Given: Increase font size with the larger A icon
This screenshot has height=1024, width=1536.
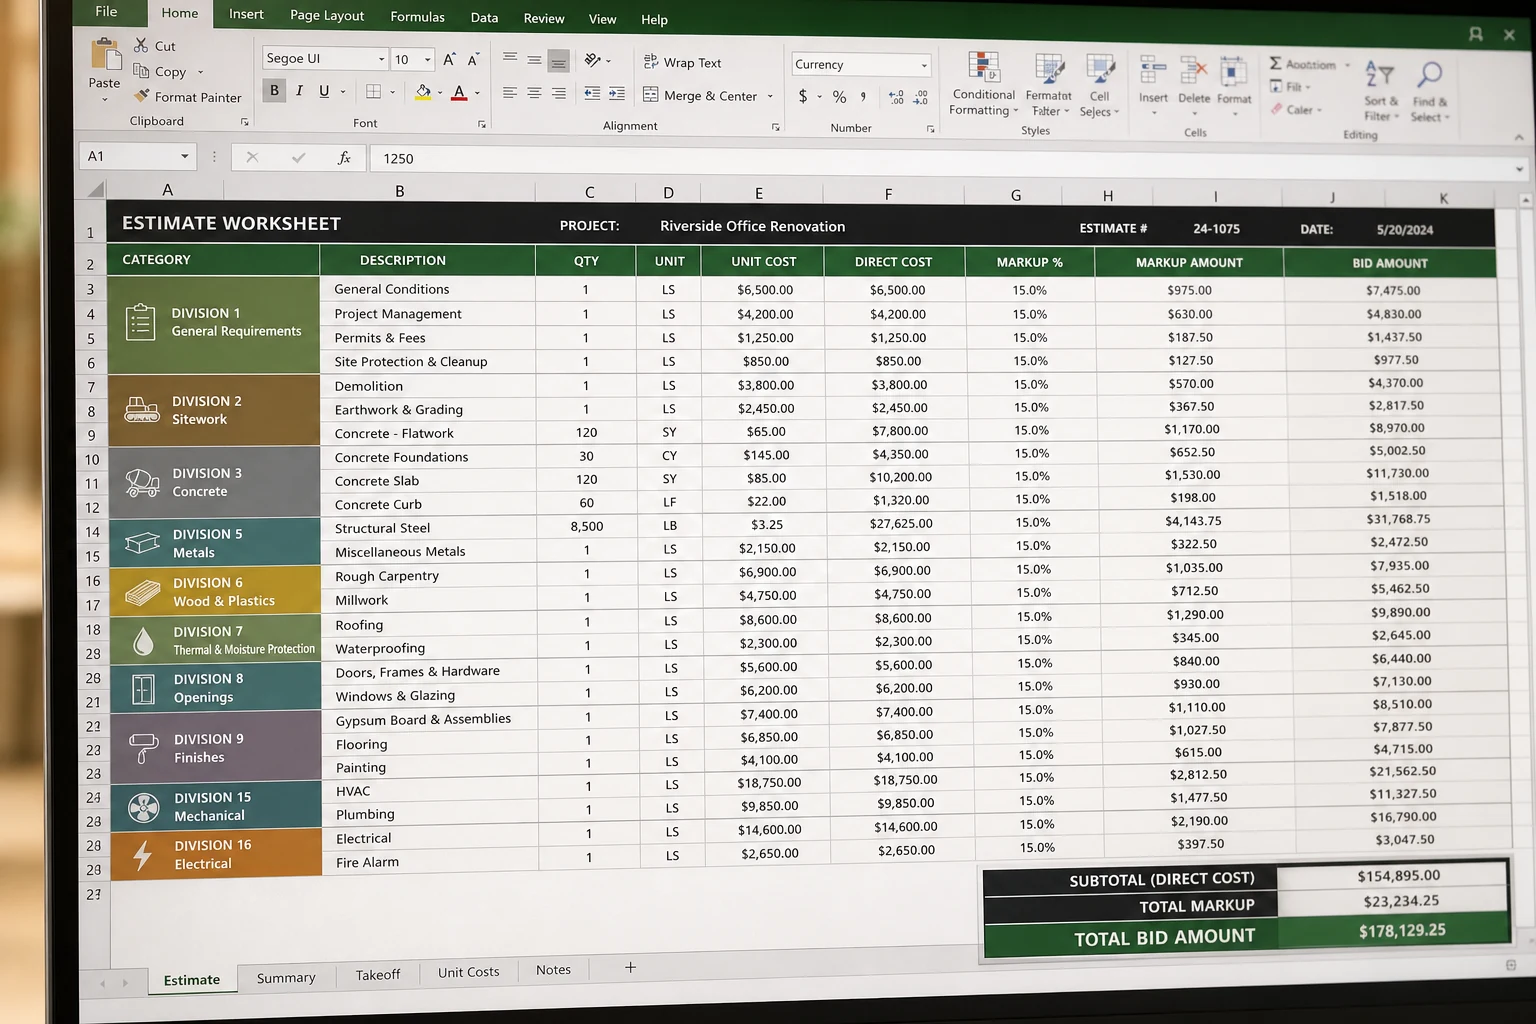Looking at the screenshot, I should pyautogui.click(x=449, y=59).
